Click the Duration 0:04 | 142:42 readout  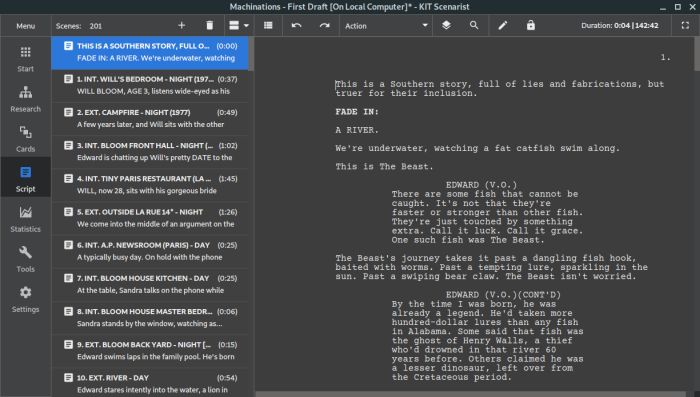[x=620, y=25]
